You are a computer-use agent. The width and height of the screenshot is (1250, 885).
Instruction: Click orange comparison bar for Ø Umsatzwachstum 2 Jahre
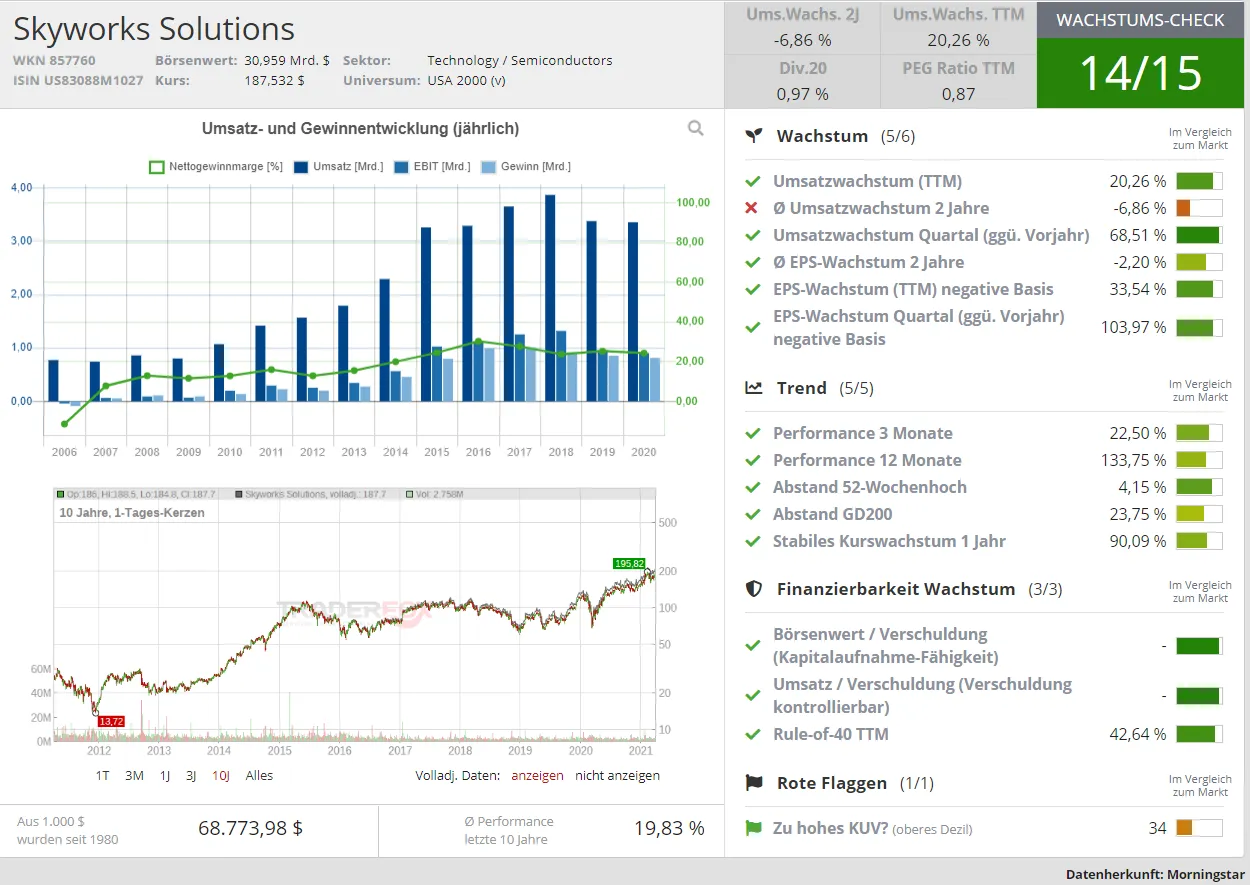point(1199,208)
